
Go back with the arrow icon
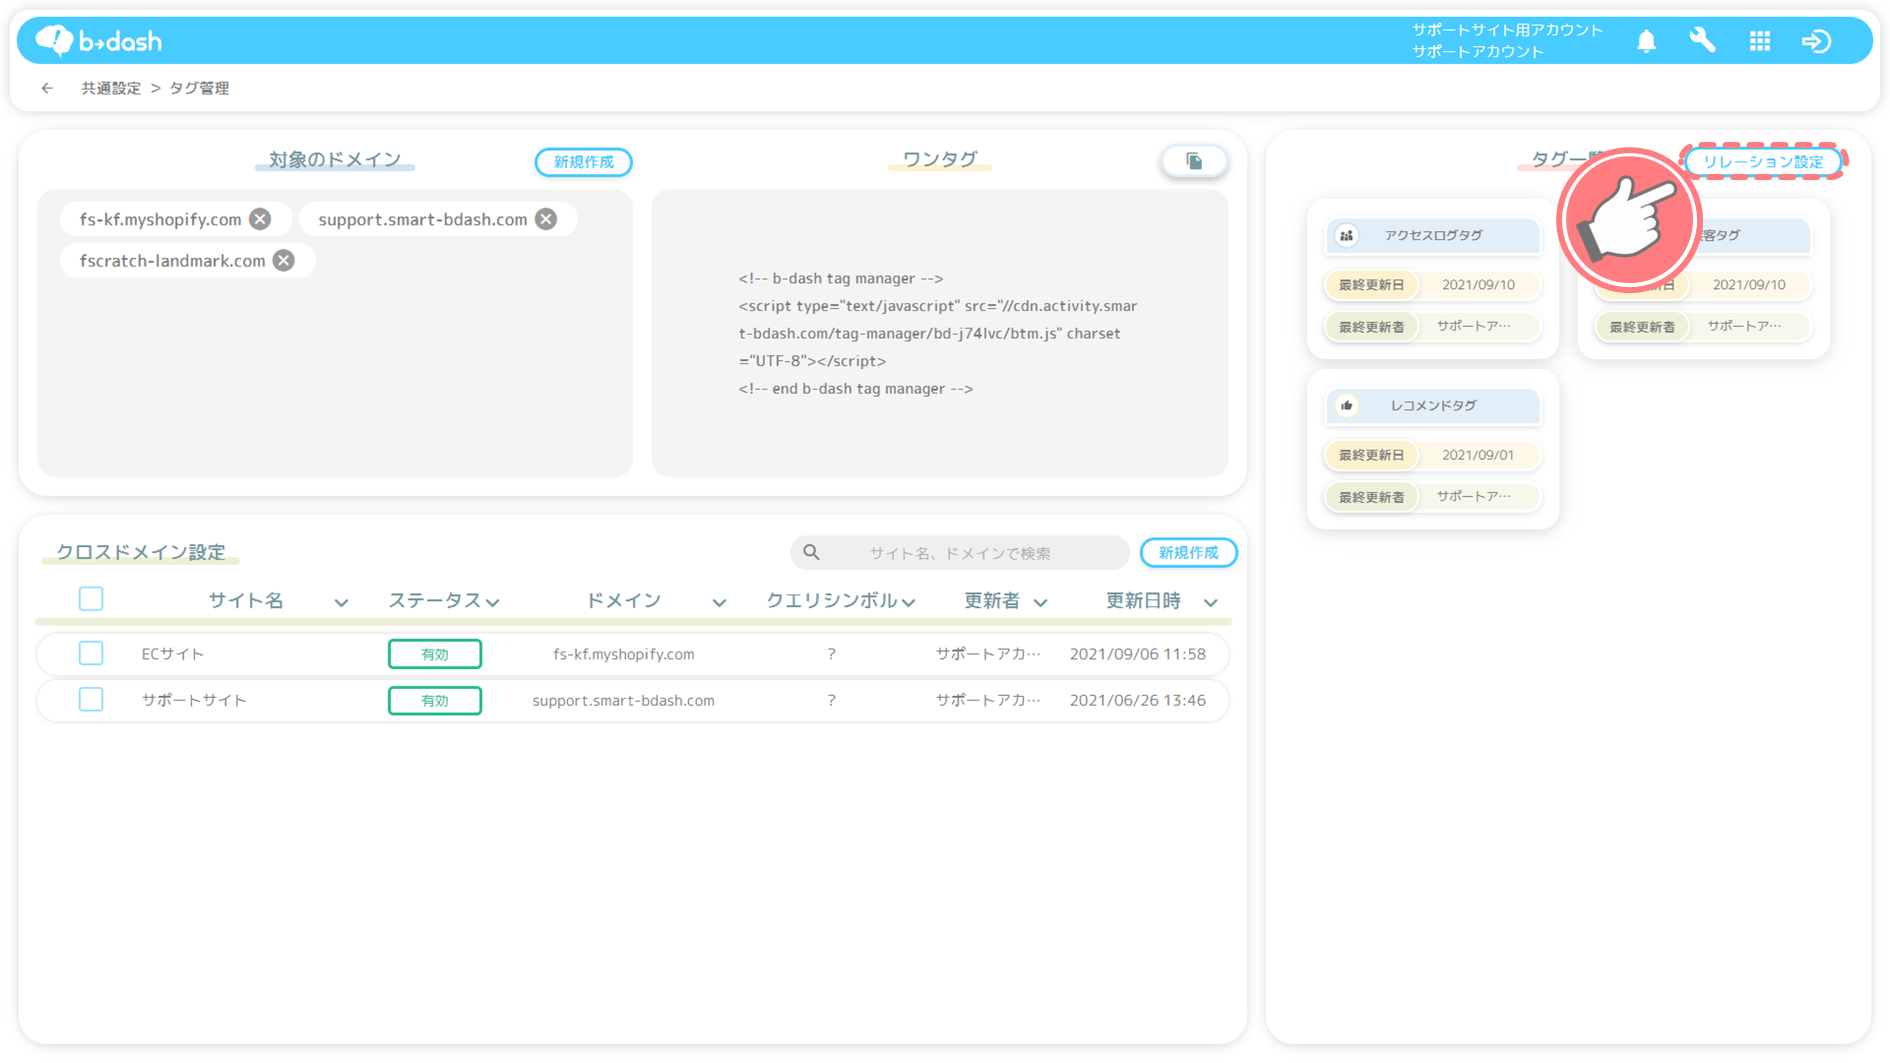[x=47, y=88]
